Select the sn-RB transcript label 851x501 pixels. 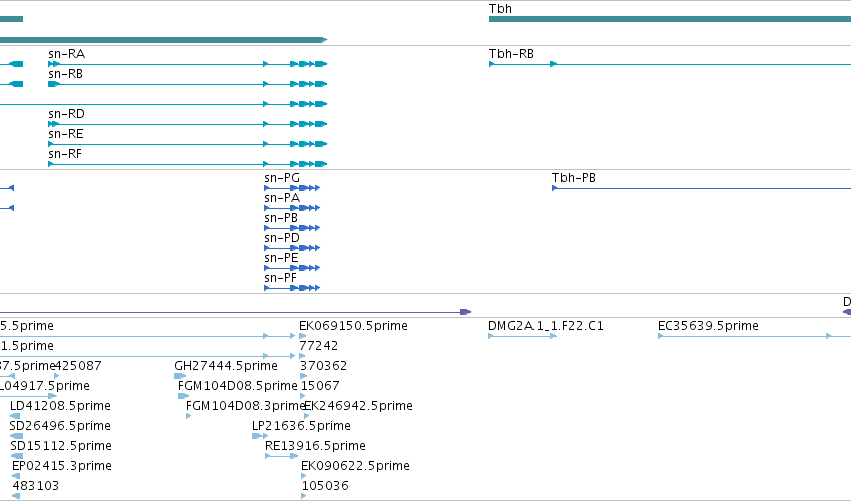coord(65,74)
